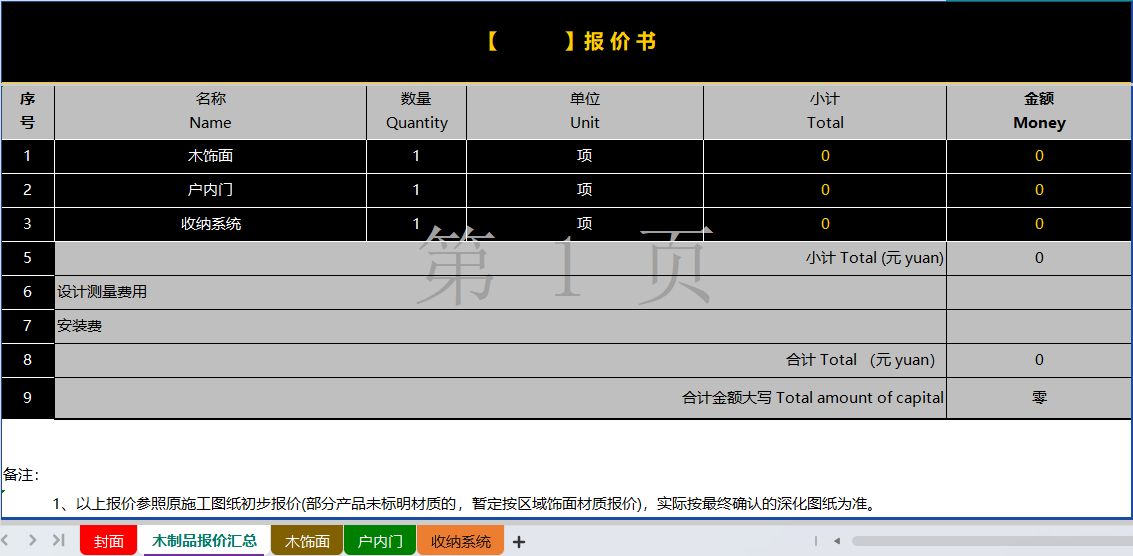Switch to the 封面 sheet tab
Screen dimensions: 1133x556
tap(108, 541)
